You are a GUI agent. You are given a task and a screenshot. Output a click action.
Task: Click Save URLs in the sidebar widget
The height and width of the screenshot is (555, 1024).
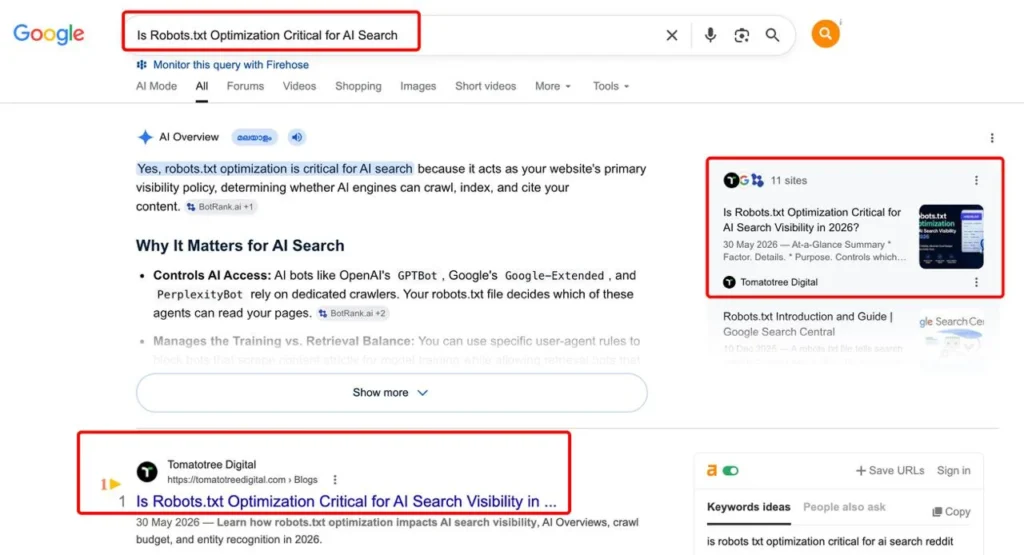[x=889, y=471]
